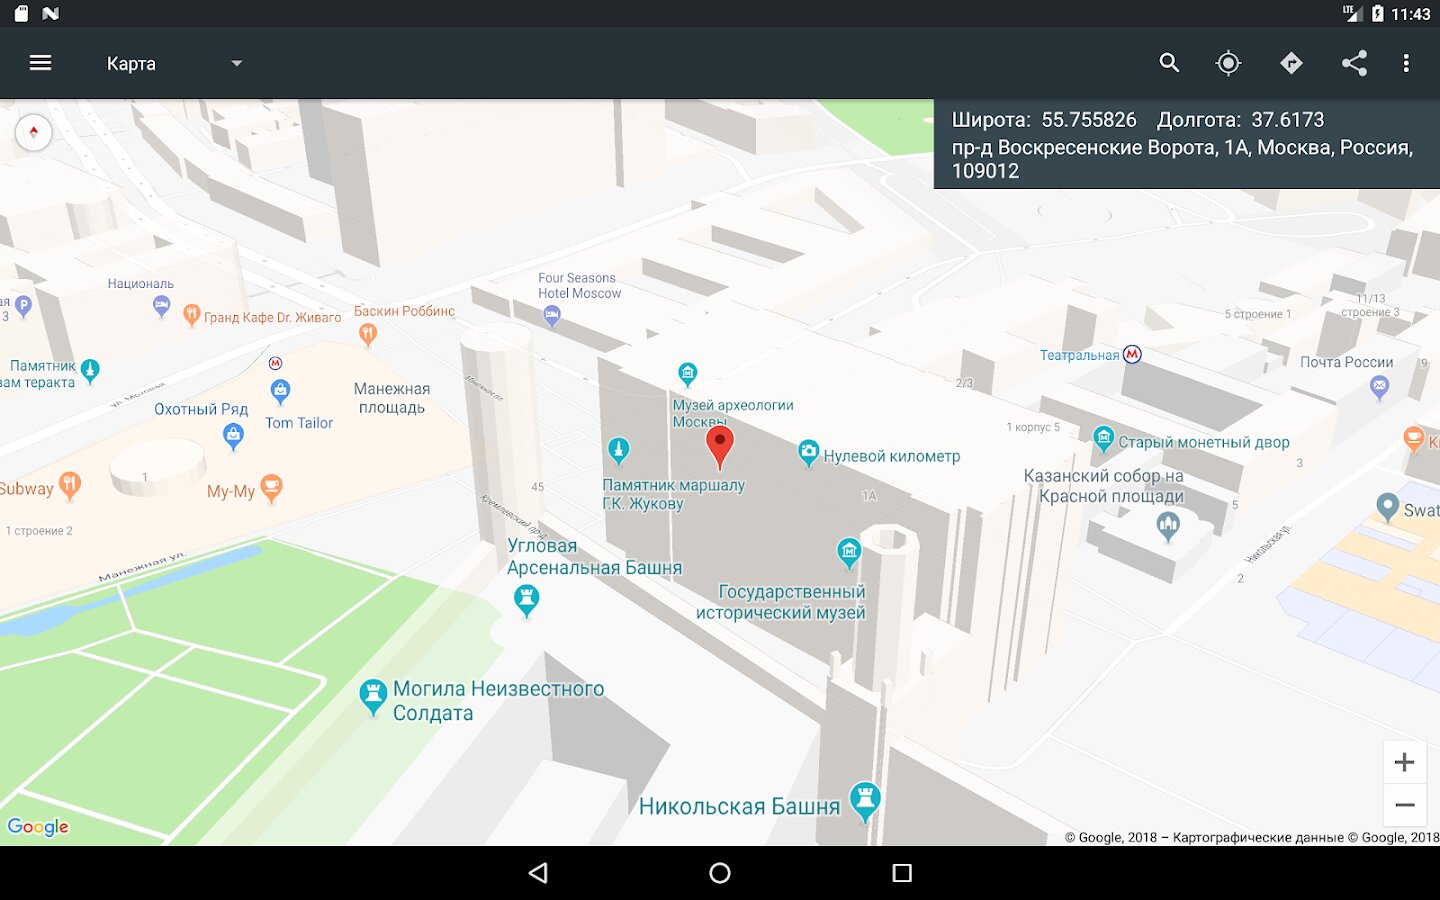Reset map orientation with compass
1440x900 pixels.
click(34, 132)
